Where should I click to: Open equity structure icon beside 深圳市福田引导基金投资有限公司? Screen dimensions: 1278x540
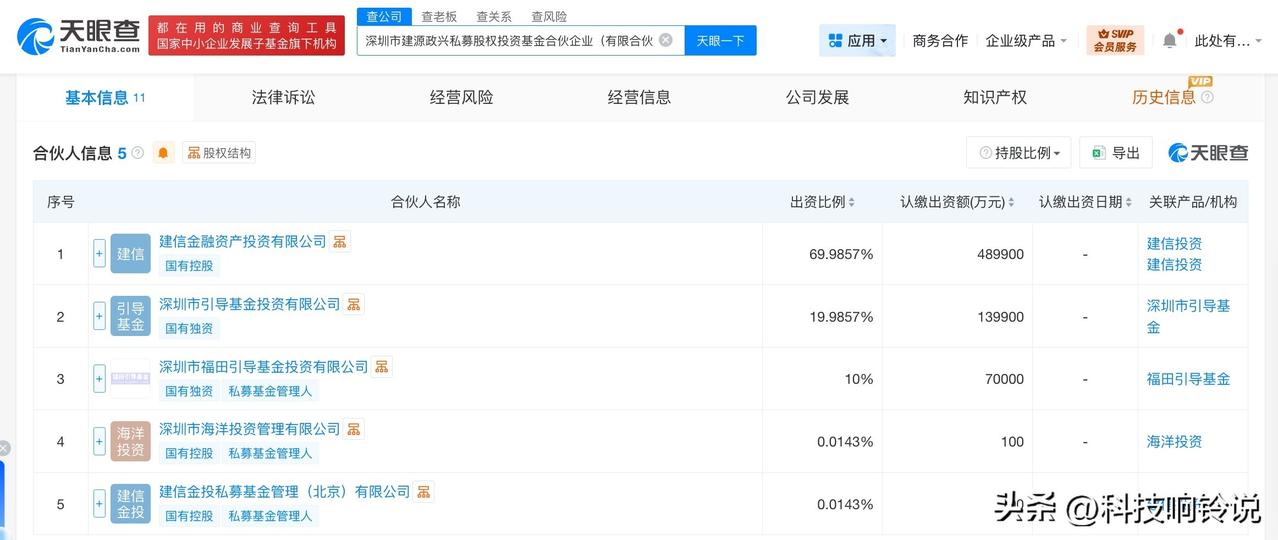382,367
